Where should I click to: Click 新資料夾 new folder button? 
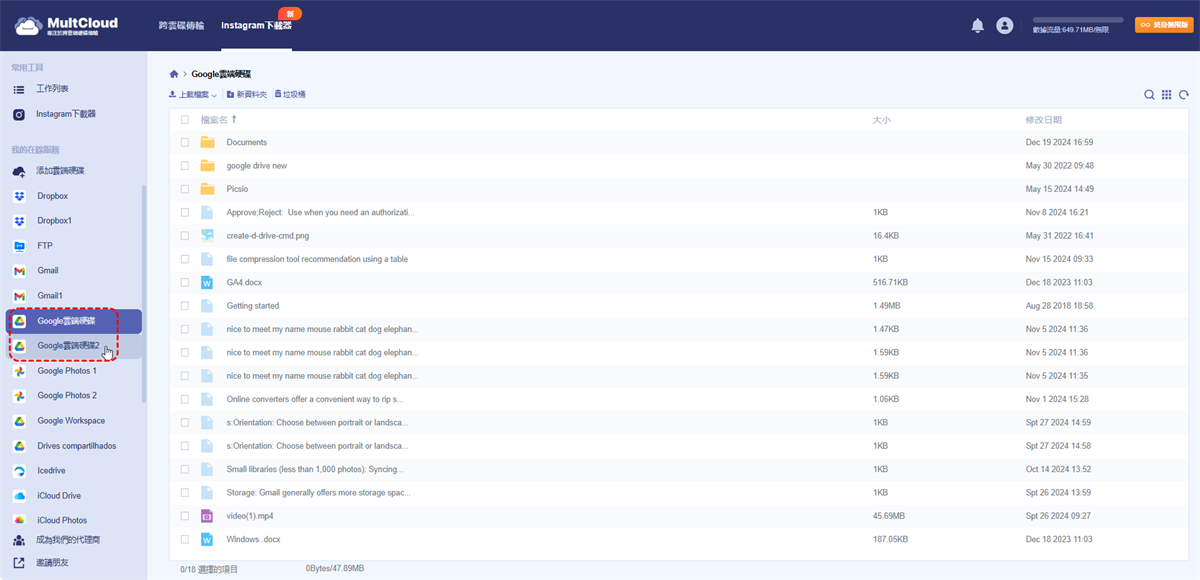247,94
